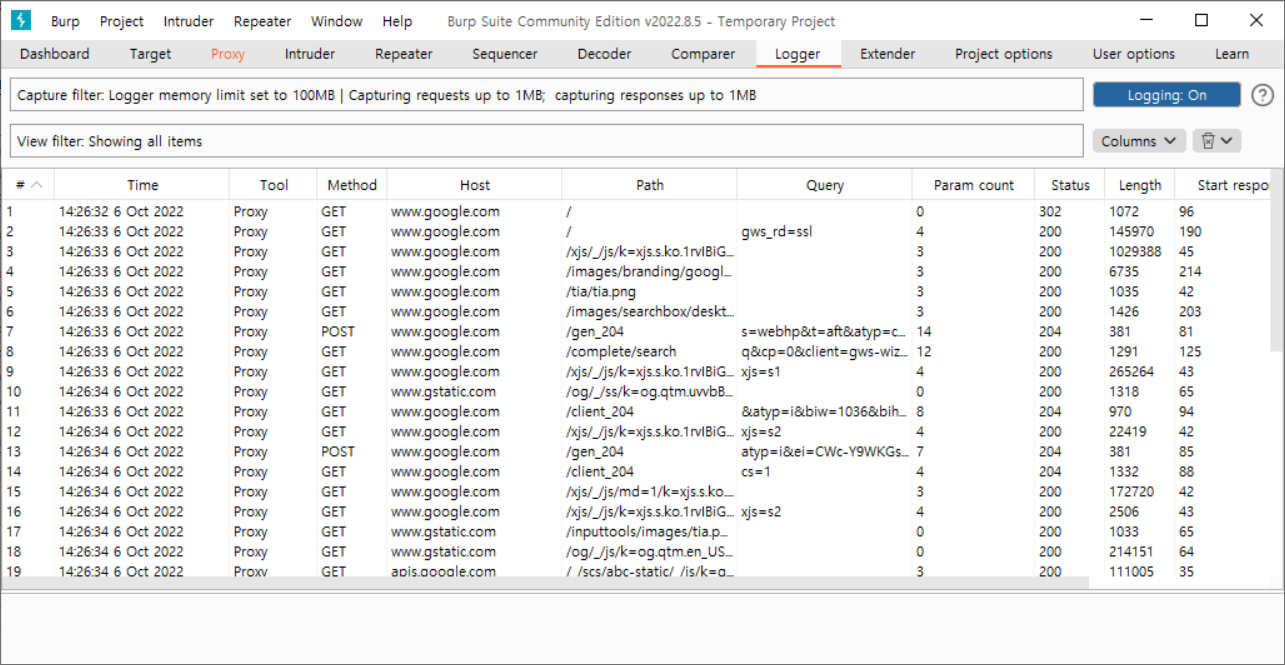1285x665 pixels.
Task: Select the row with length 22419
Action: tap(636, 431)
